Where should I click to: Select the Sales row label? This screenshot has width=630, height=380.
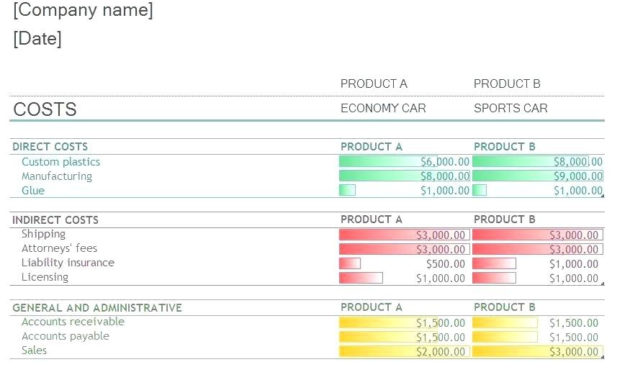34,350
